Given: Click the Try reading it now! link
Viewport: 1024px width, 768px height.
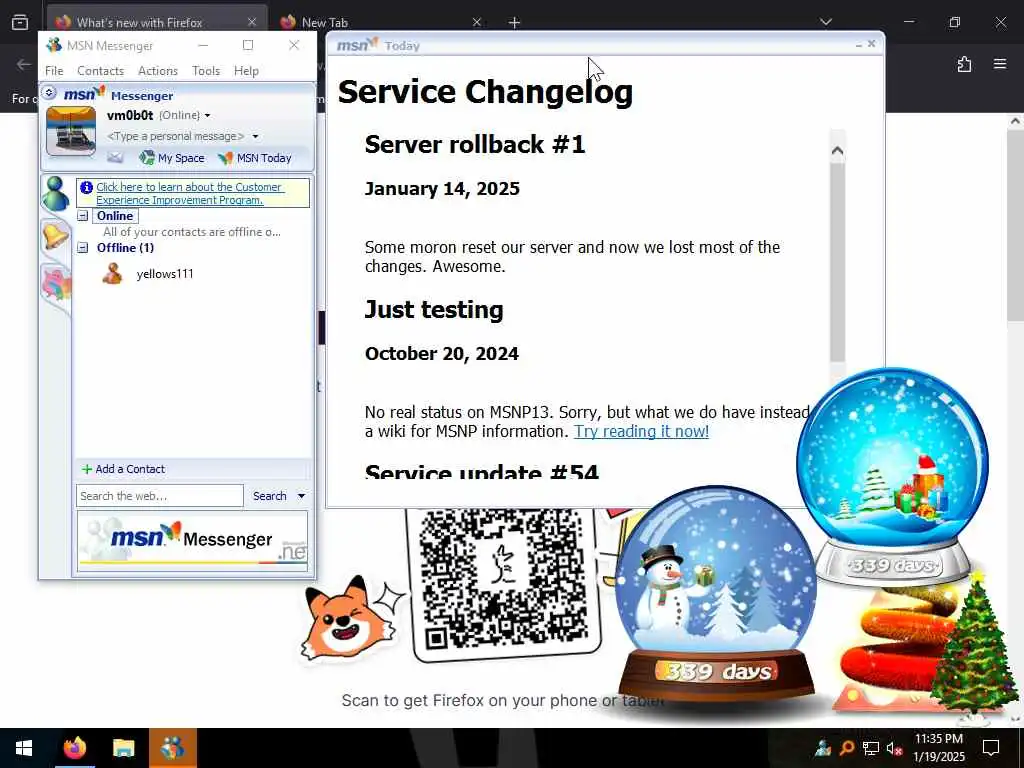Looking at the screenshot, I should click(641, 431).
